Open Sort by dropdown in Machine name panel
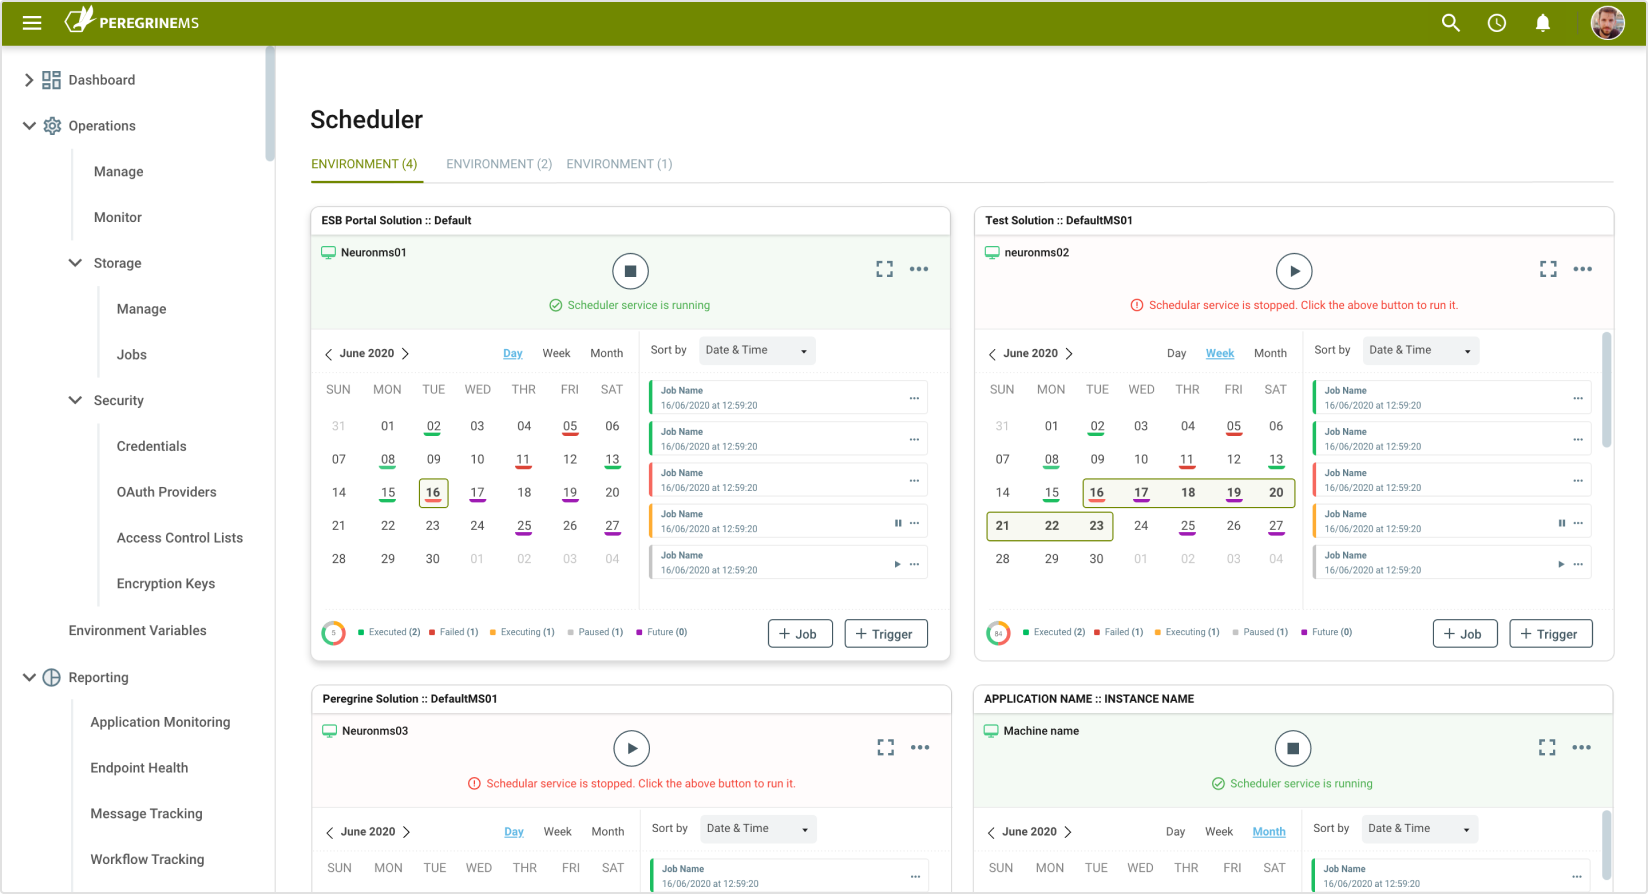Screen dimensions: 1648x894 pyautogui.click(x=1419, y=829)
